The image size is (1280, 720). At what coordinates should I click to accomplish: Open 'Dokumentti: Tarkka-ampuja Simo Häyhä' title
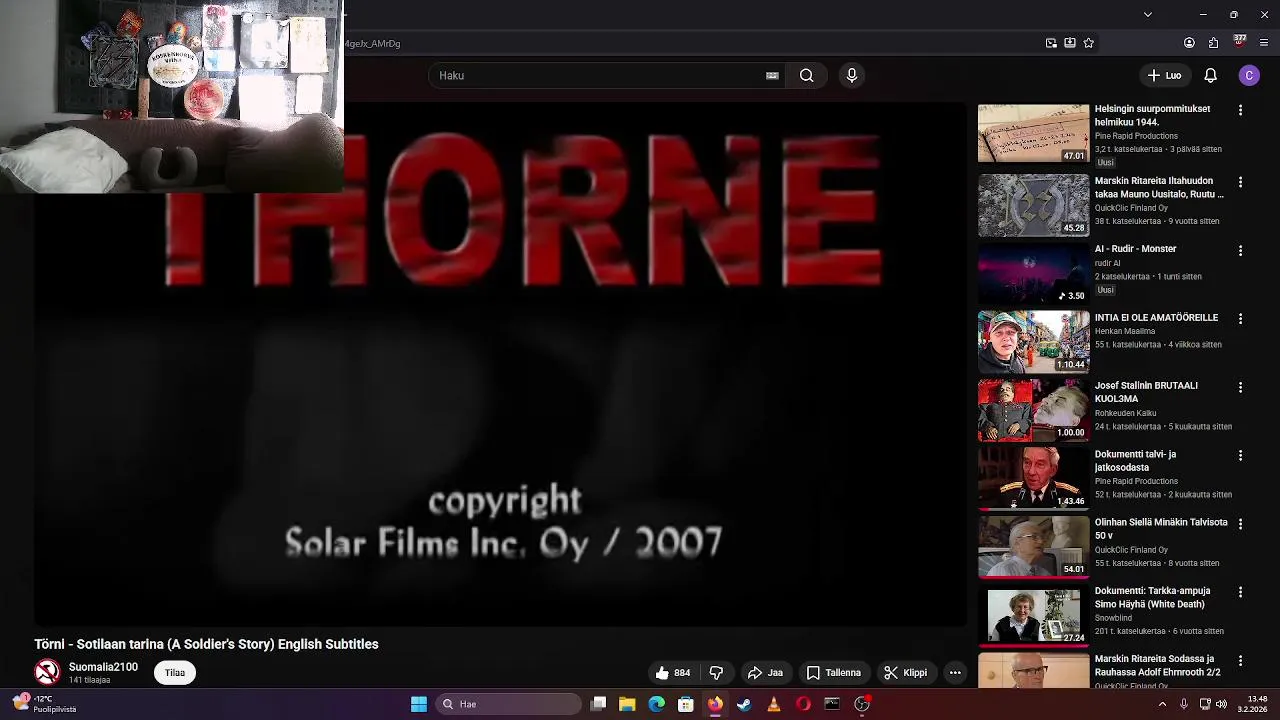pyautogui.click(x=1153, y=597)
